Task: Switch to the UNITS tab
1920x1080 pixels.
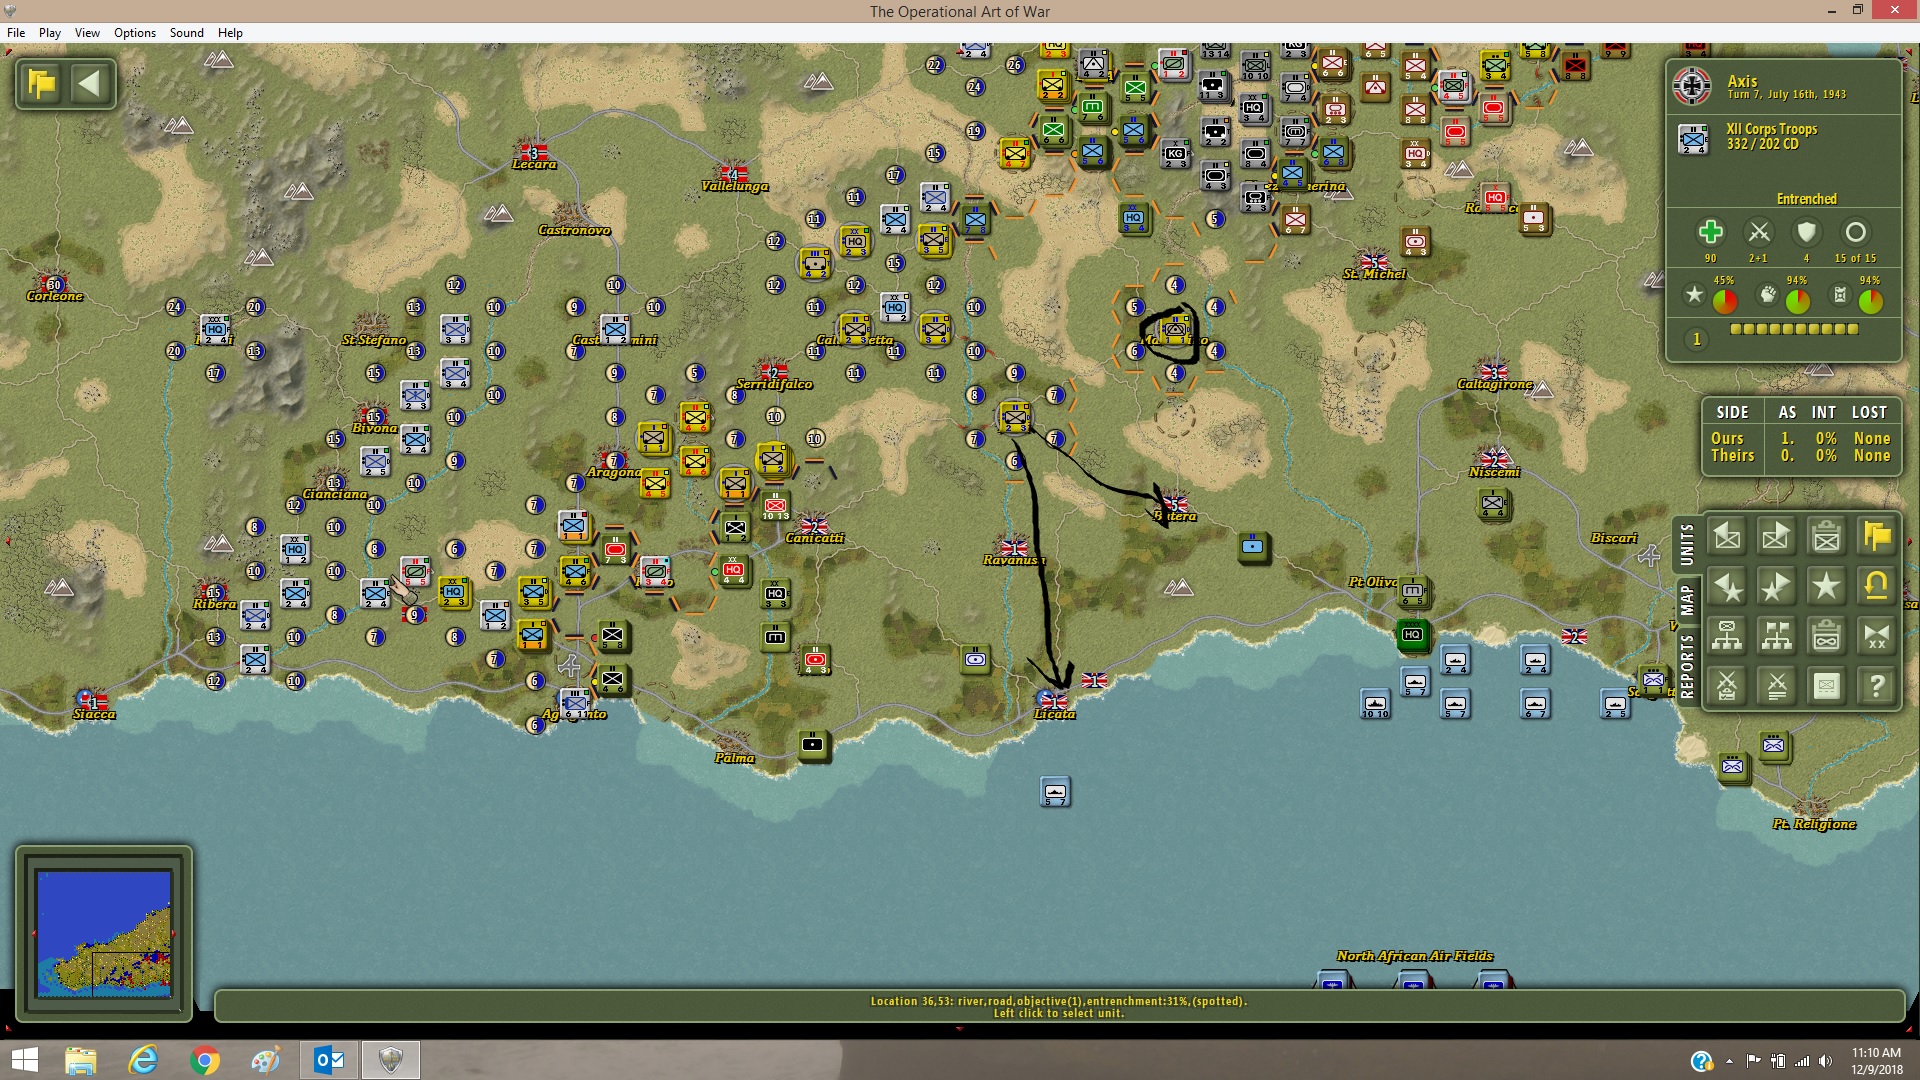Action: 1687,544
